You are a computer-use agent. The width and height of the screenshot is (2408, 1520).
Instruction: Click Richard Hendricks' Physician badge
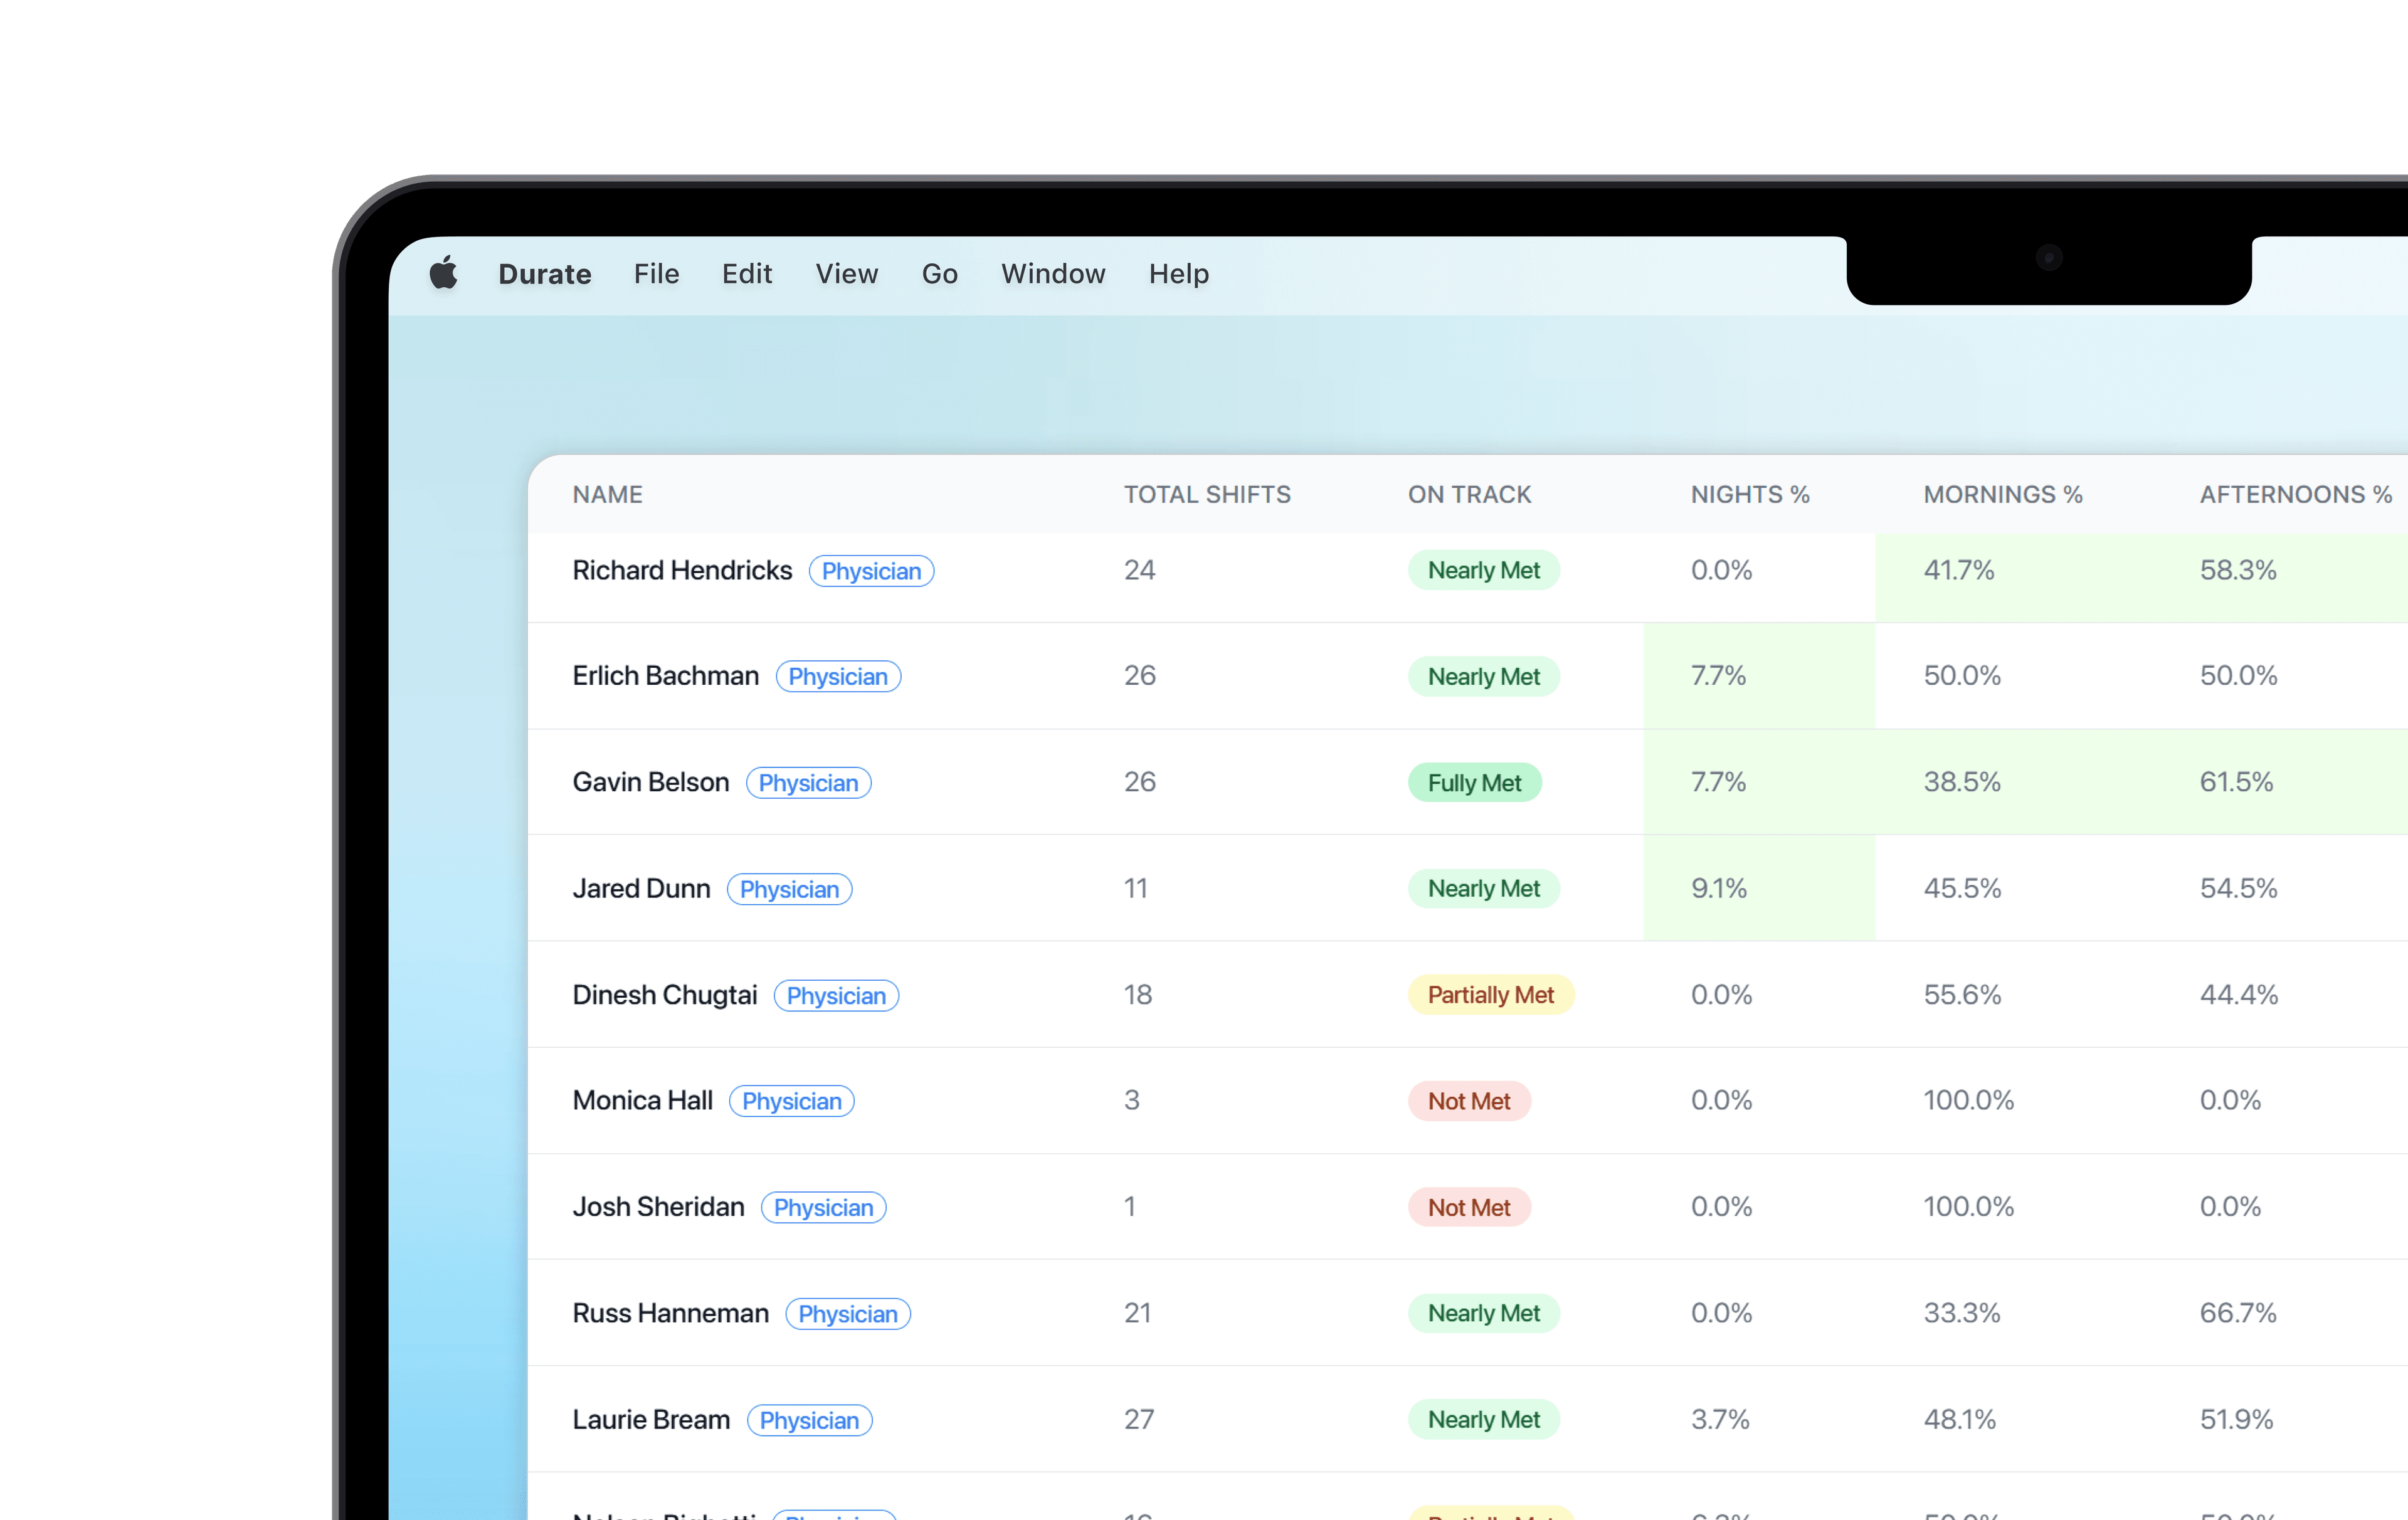point(871,571)
